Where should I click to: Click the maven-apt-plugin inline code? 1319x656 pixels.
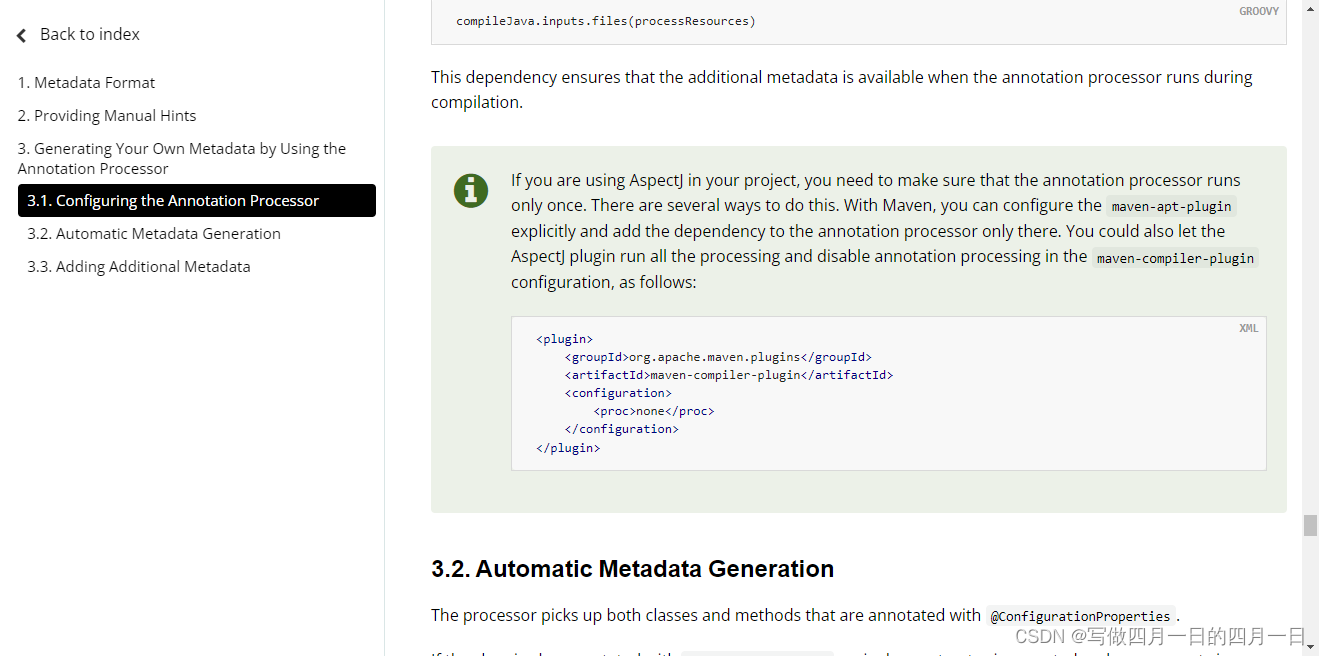click(1172, 207)
